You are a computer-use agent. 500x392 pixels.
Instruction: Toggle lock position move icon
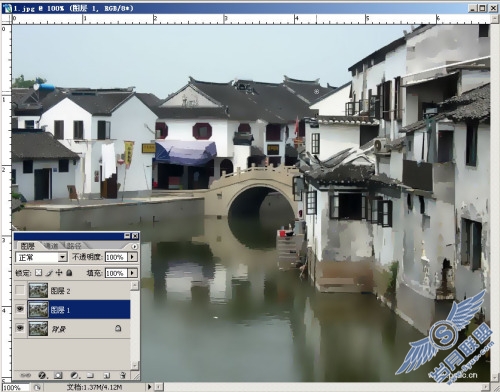[59, 273]
